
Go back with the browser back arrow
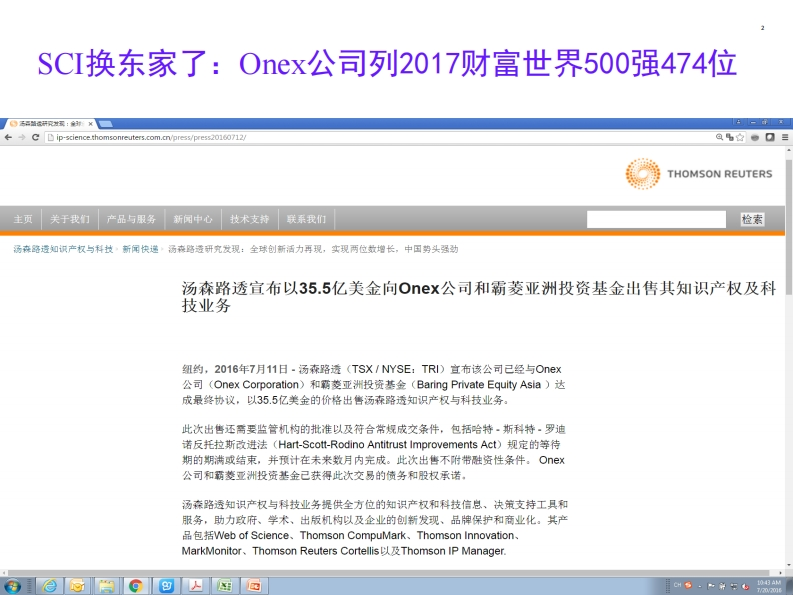(x=8, y=137)
